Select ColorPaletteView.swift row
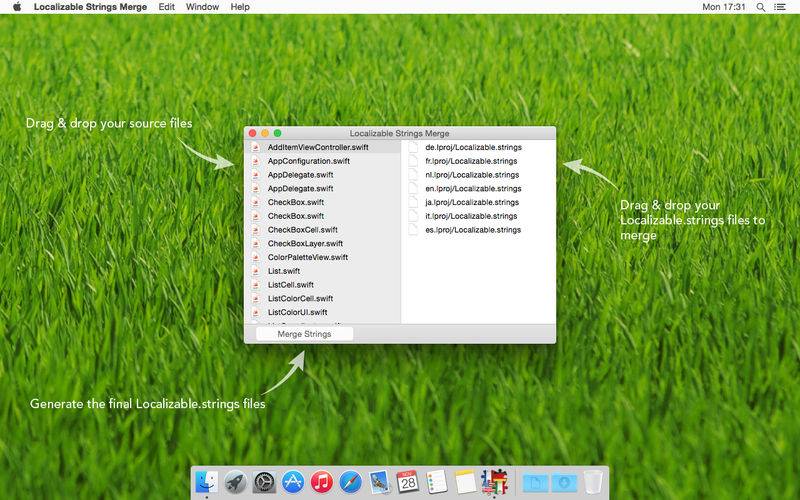This screenshot has height=500, width=800. [x=322, y=257]
